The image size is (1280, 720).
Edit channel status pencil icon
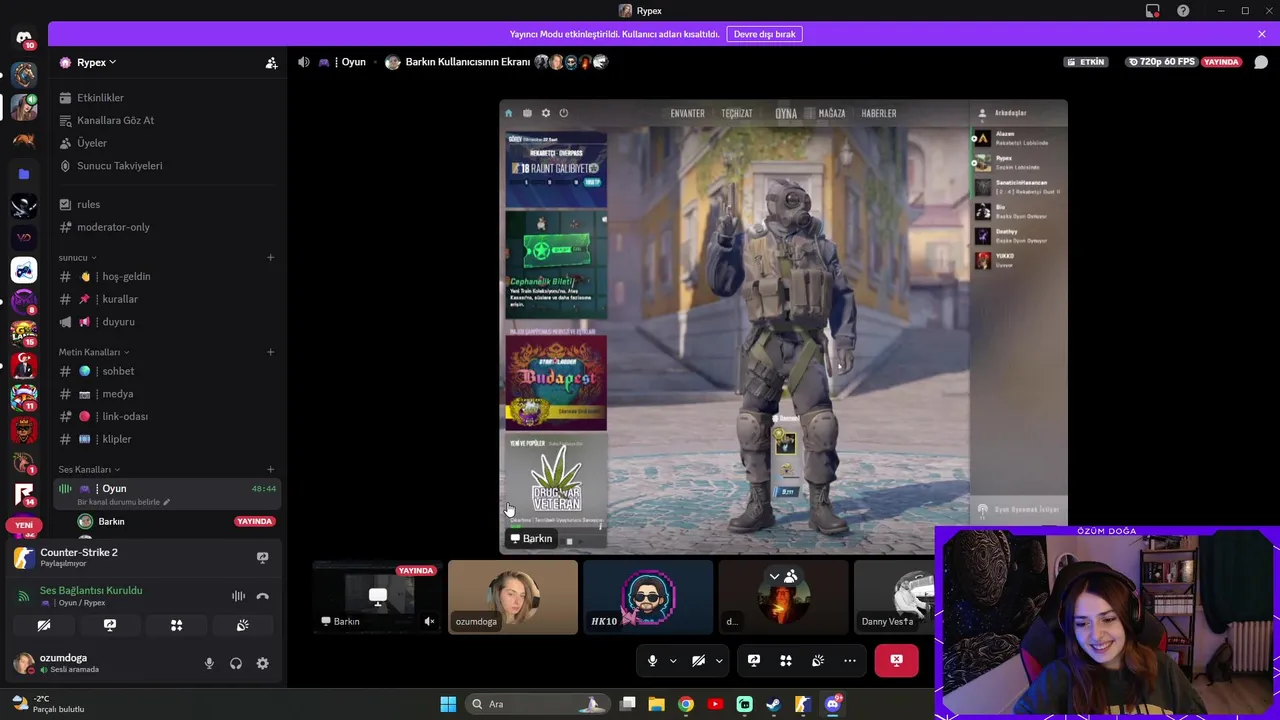click(167, 502)
